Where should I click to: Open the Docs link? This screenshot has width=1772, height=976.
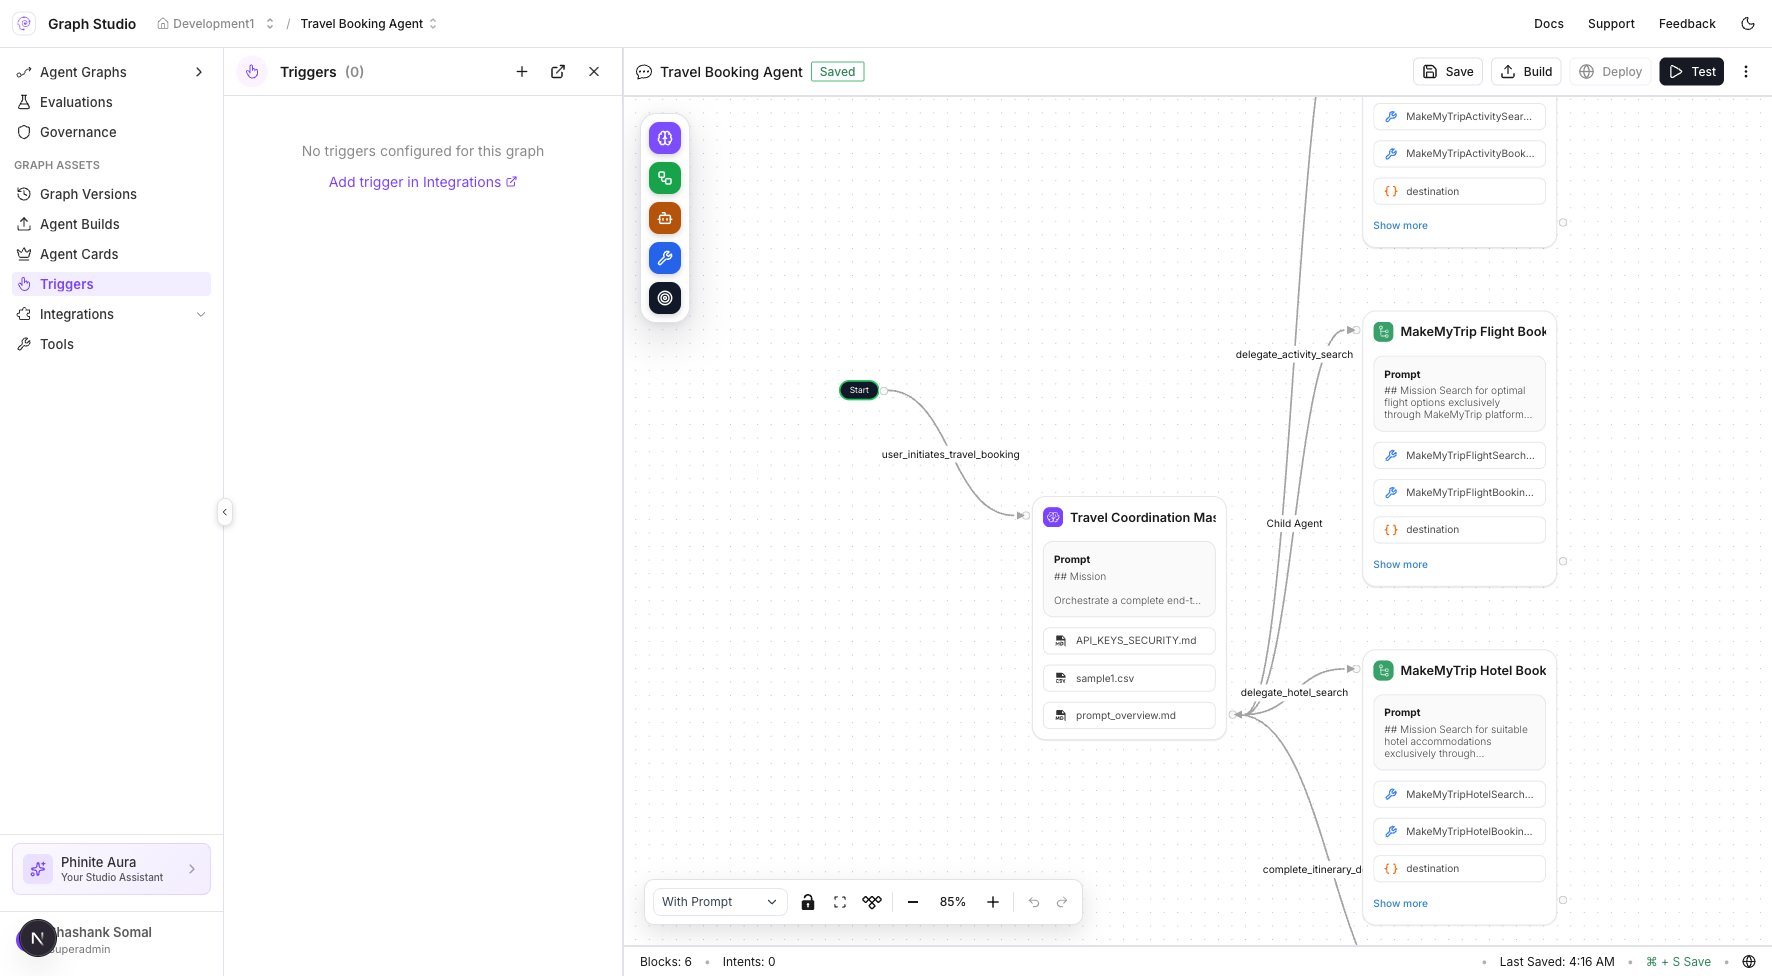point(1549,24)
